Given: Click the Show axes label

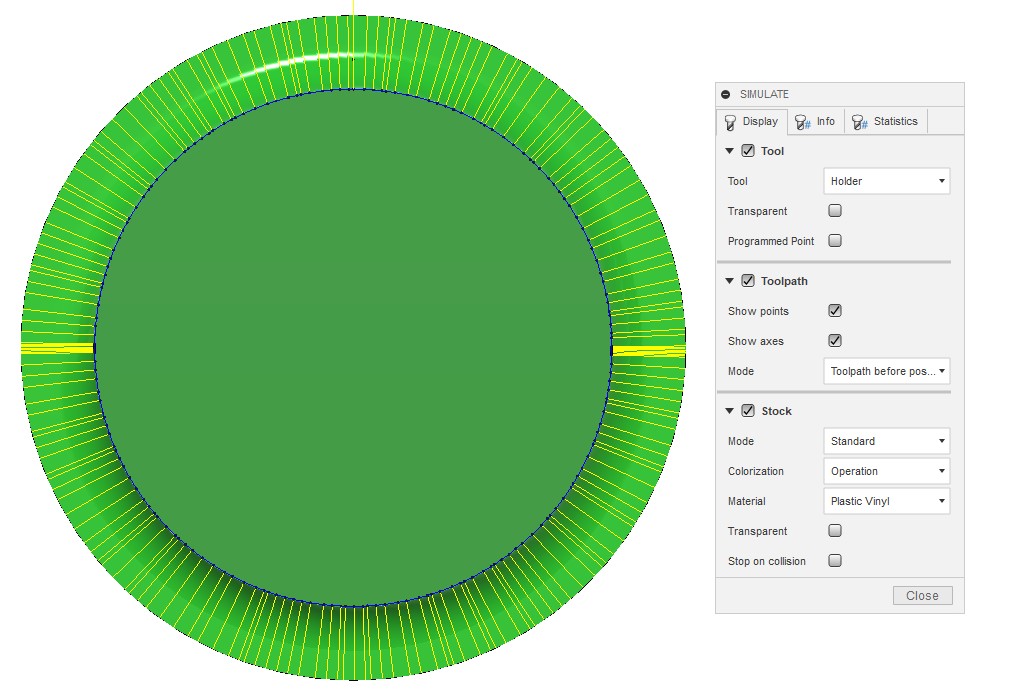Looking at the screenshot, I should (x=755, y=341).
